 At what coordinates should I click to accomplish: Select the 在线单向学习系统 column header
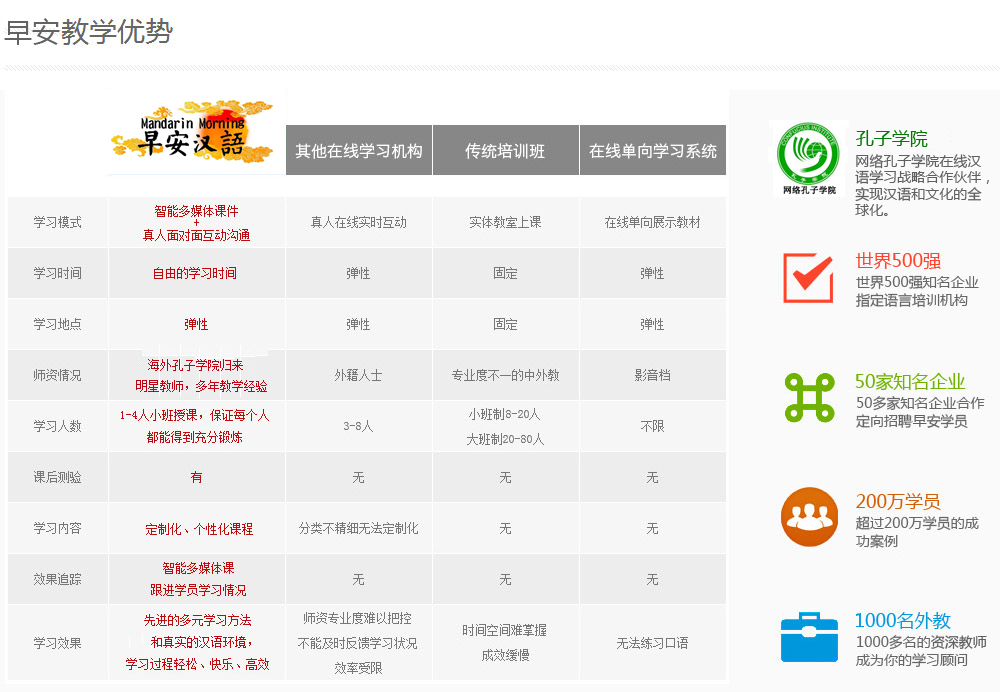tap(652, 151)
